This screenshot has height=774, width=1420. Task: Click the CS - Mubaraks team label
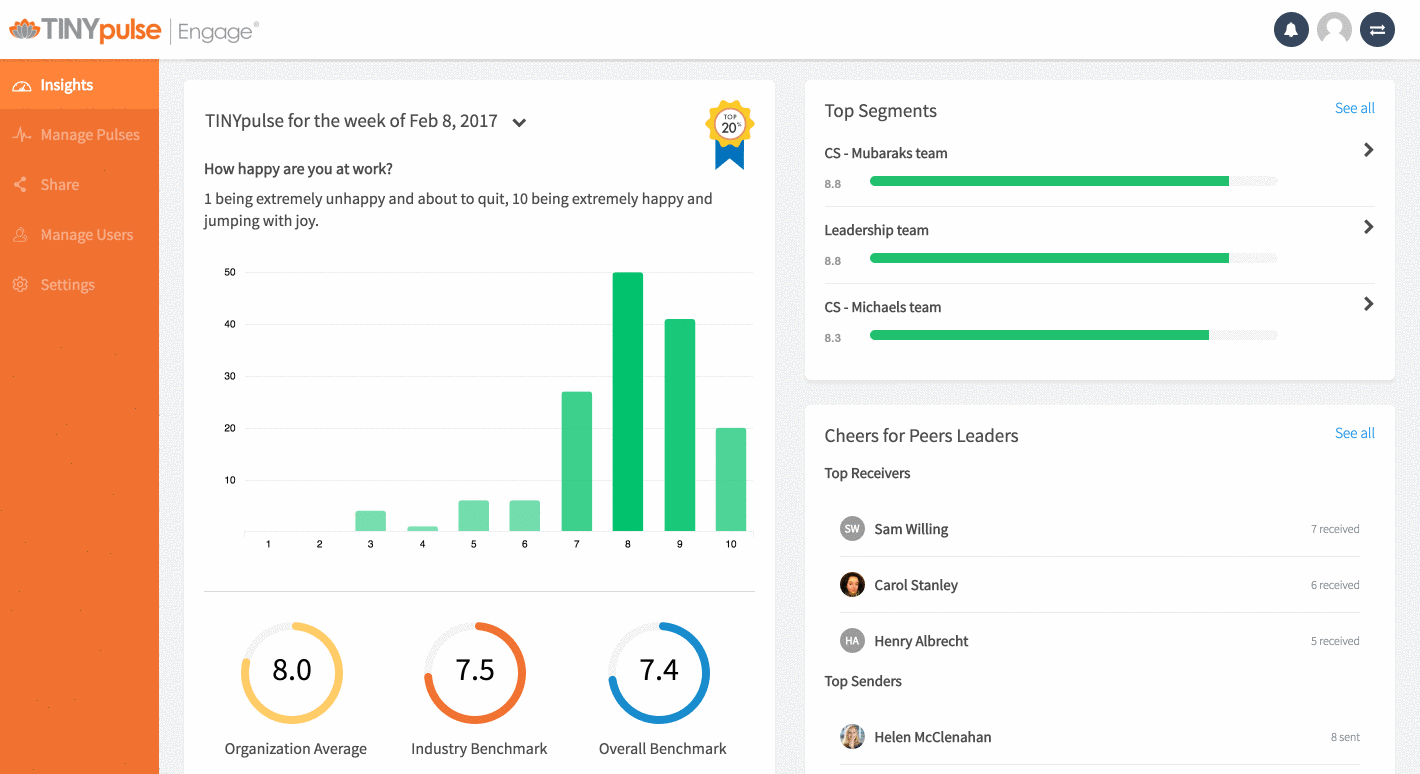point(886,153)
